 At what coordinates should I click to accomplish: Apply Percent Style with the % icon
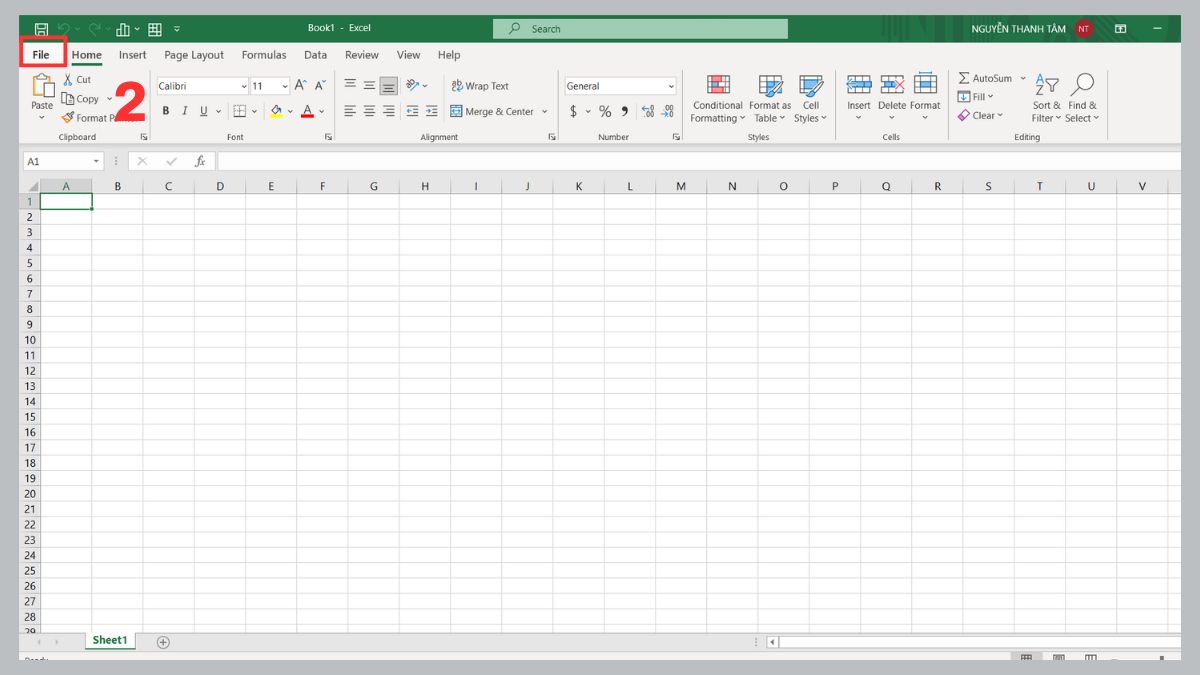point(605,112)
